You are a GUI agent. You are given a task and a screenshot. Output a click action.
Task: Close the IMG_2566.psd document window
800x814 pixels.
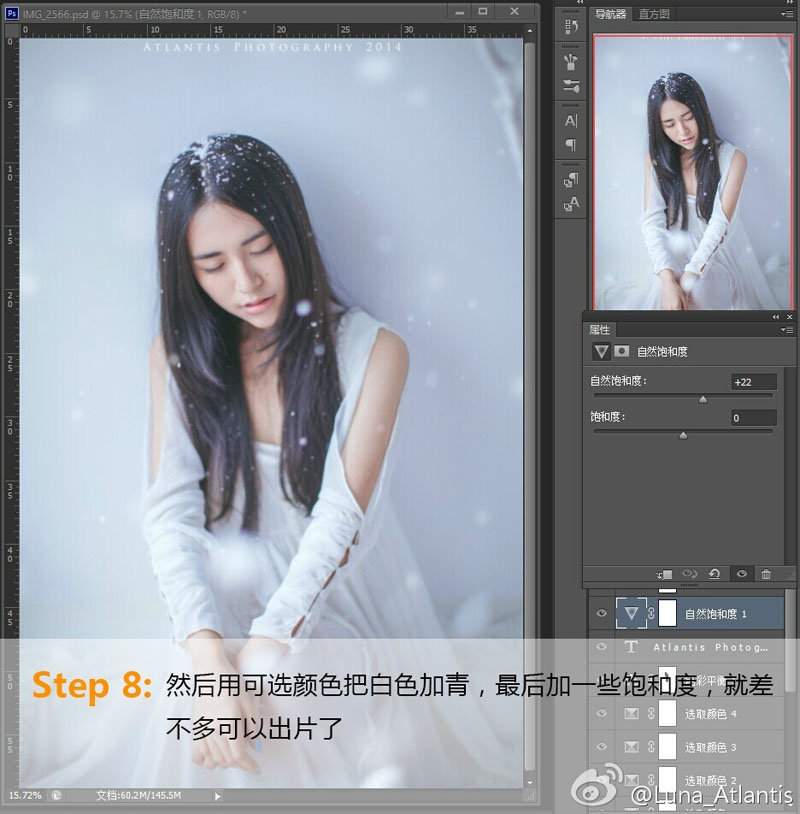pos(514,12)
